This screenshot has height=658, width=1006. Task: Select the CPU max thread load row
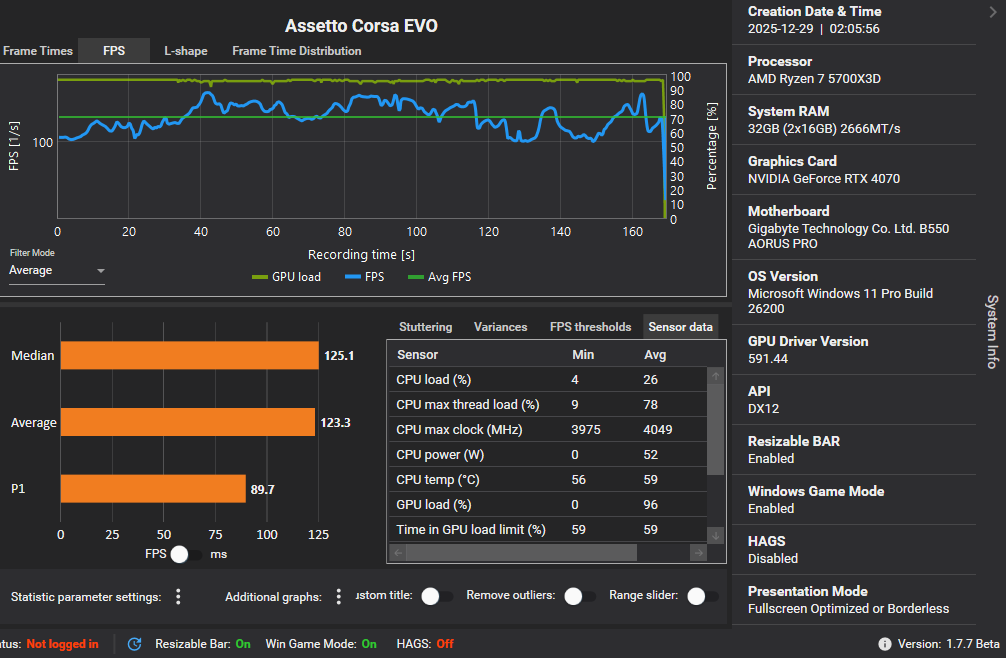(547, 405)
